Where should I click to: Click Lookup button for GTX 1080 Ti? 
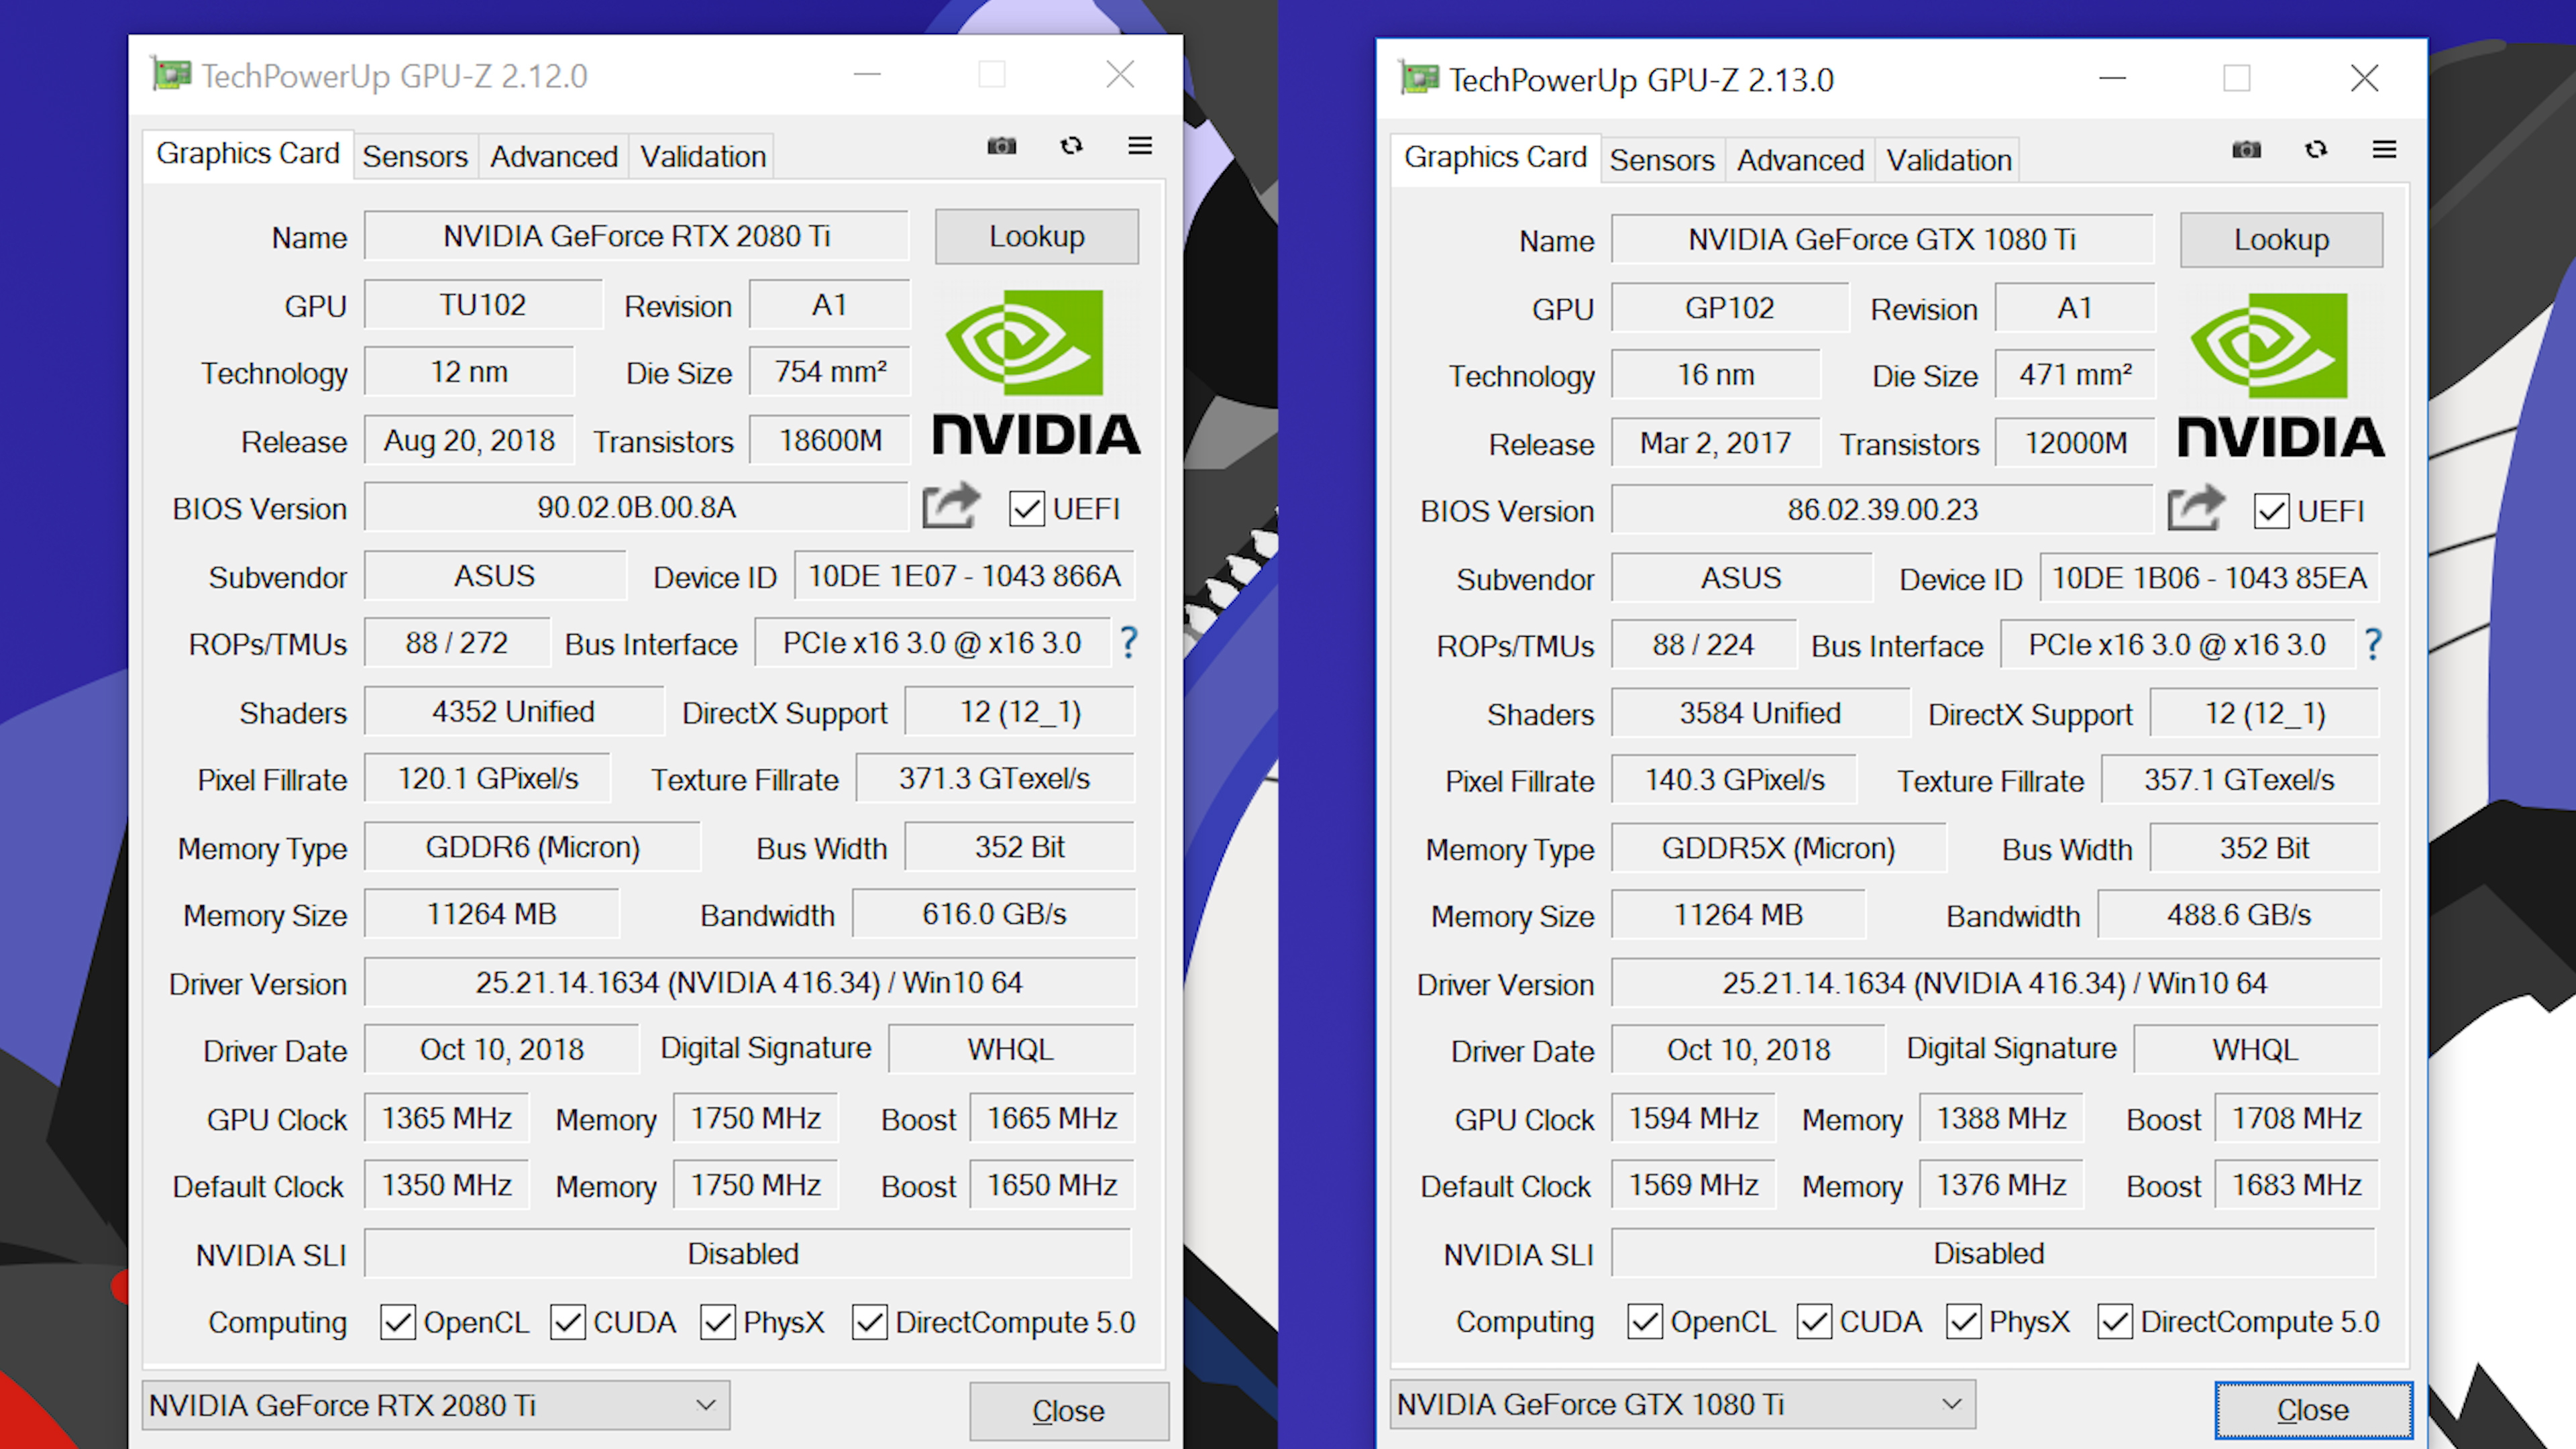(2282, 239)
